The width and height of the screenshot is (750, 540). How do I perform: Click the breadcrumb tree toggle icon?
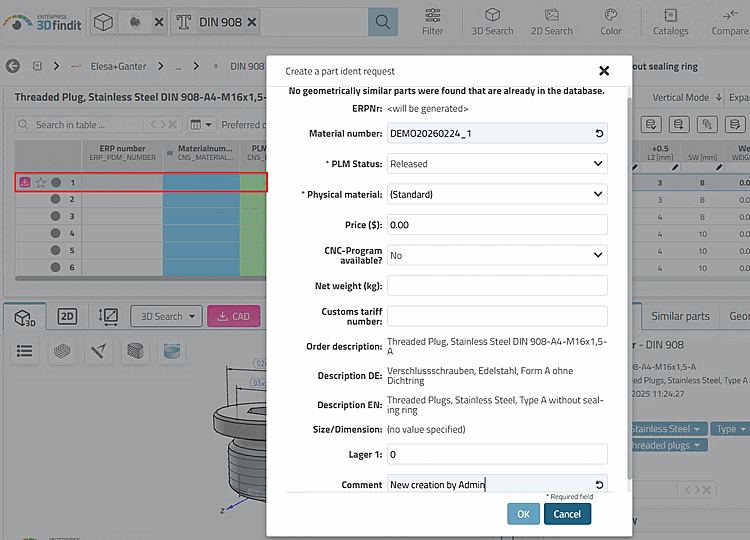pyautogui.click(x=37, y=66)
